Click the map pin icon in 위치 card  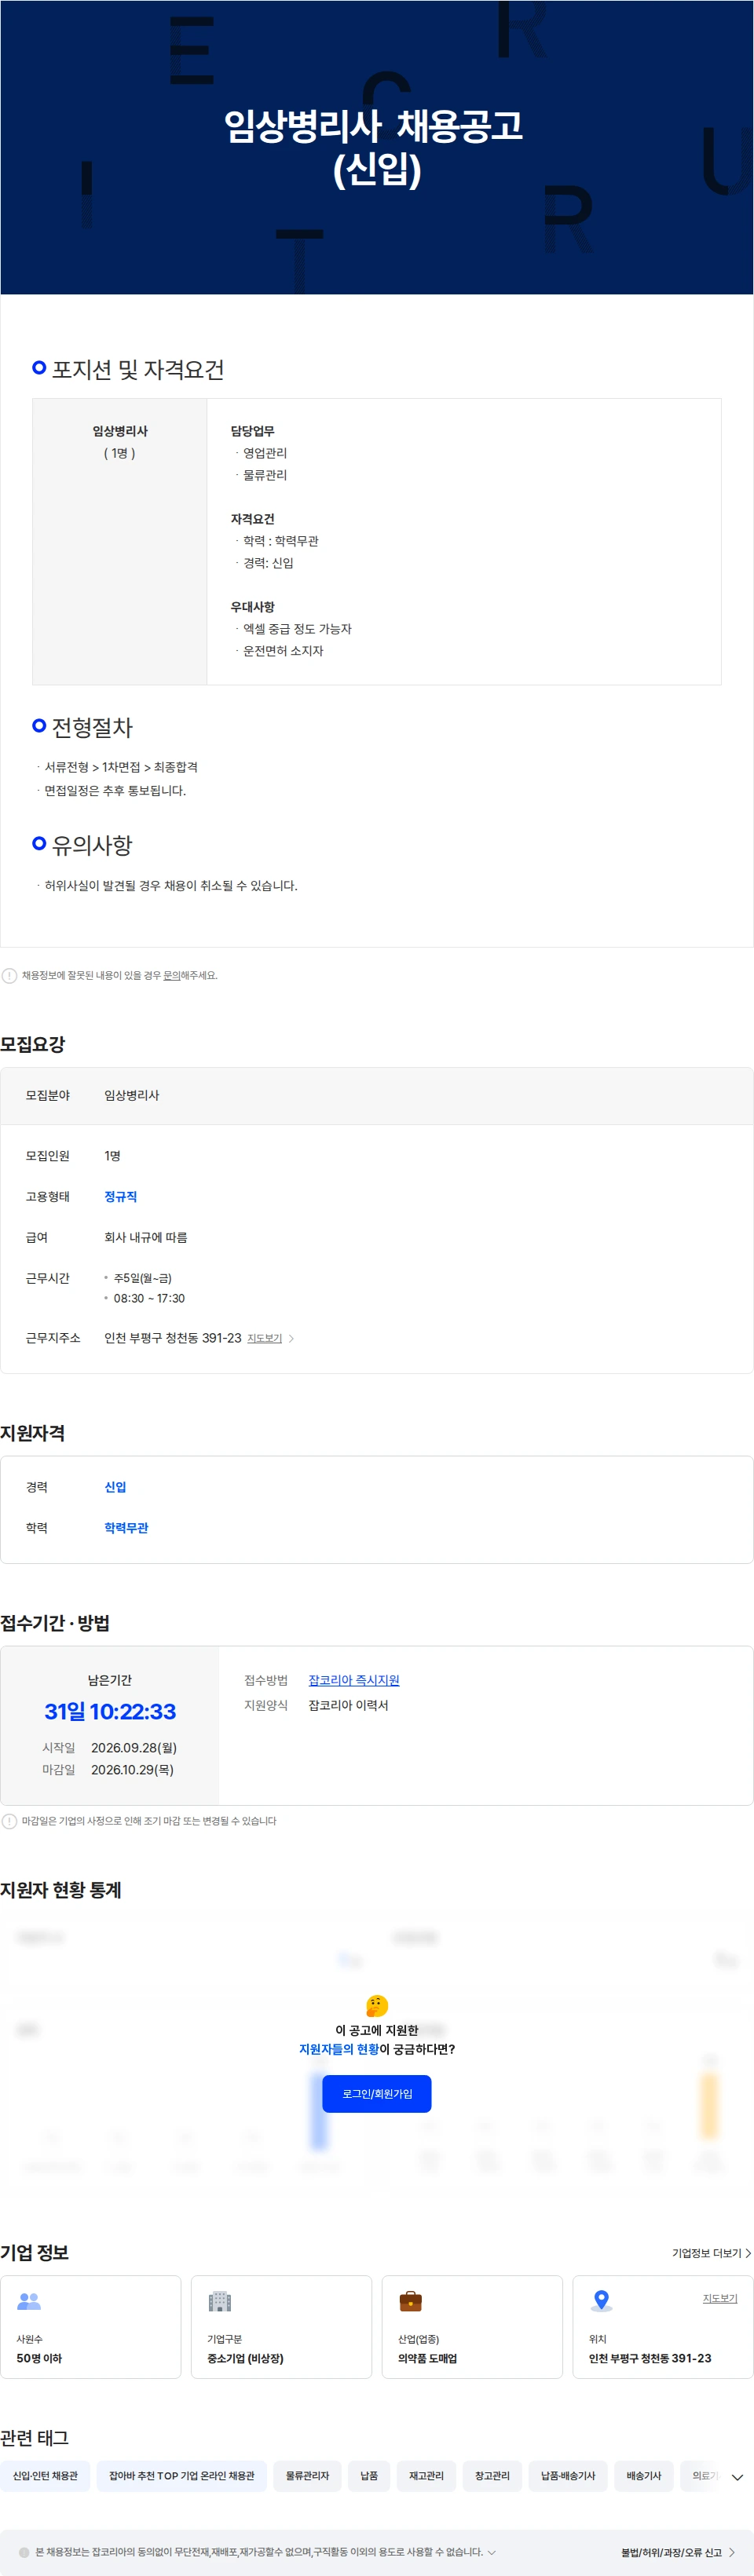click(x=601, y=2301)
